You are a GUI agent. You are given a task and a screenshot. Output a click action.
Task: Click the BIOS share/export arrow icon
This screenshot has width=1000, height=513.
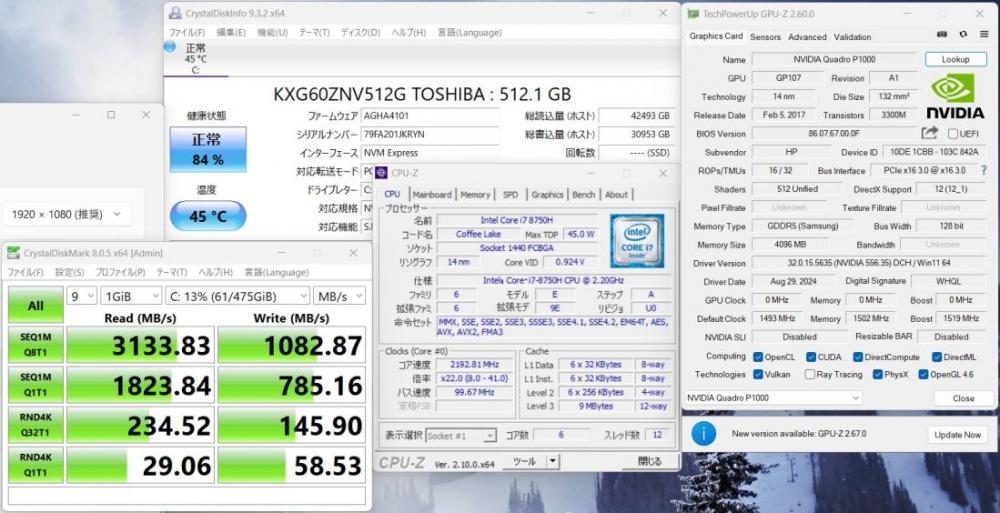click(930, 133)
